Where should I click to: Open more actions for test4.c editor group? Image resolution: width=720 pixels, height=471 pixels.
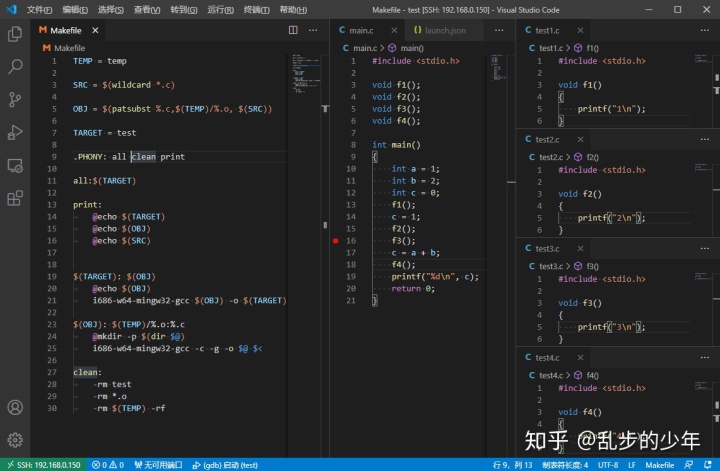coord(705,357)
